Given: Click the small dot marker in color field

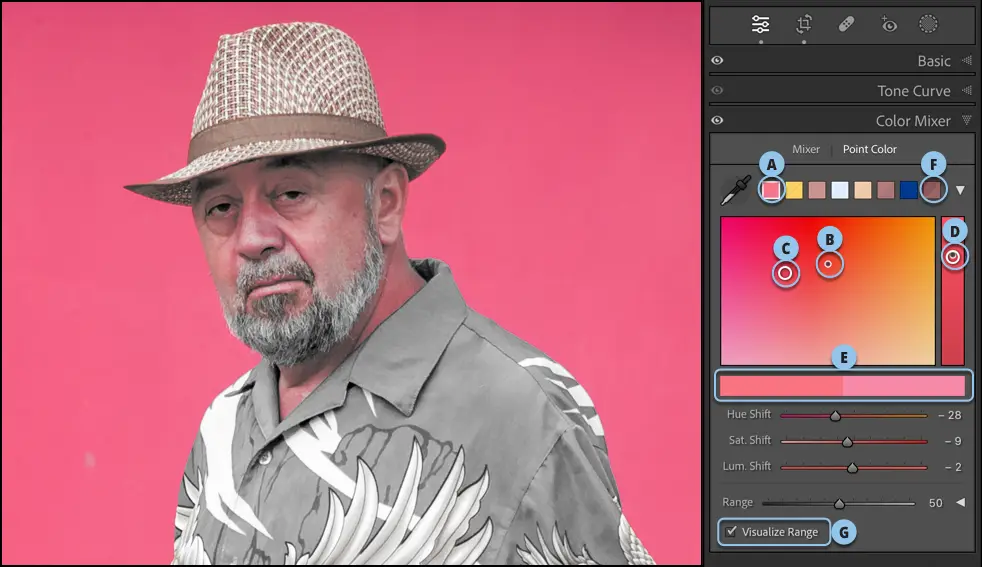Looking at the screenshot, I should pos(828,264).
